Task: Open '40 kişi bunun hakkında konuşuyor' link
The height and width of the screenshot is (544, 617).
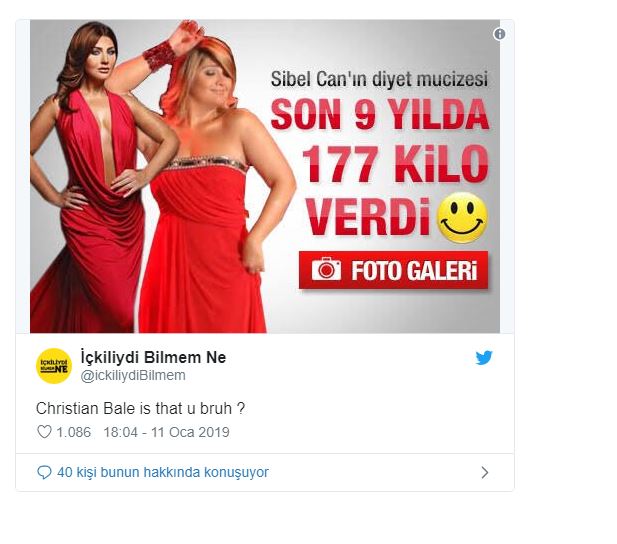Action: pos(163,472)
